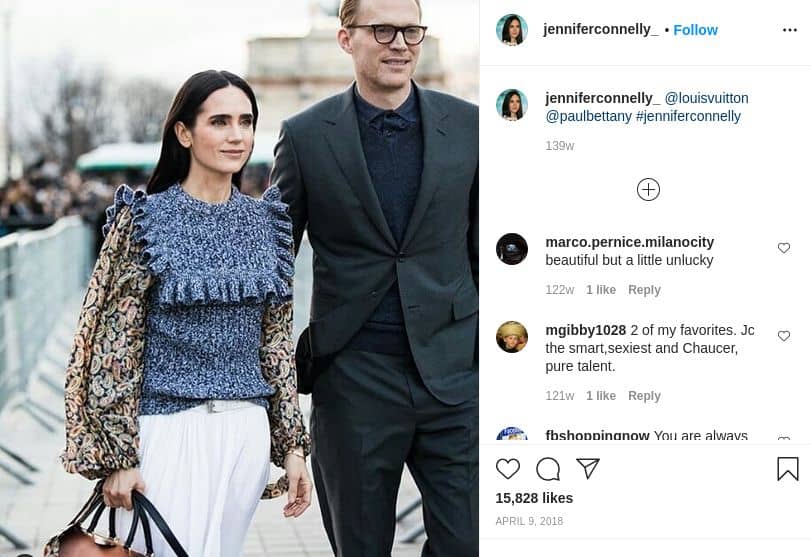Screen dimensions: 811x557
Task: Share post via paper plane icon
Action: pos(588,469)
